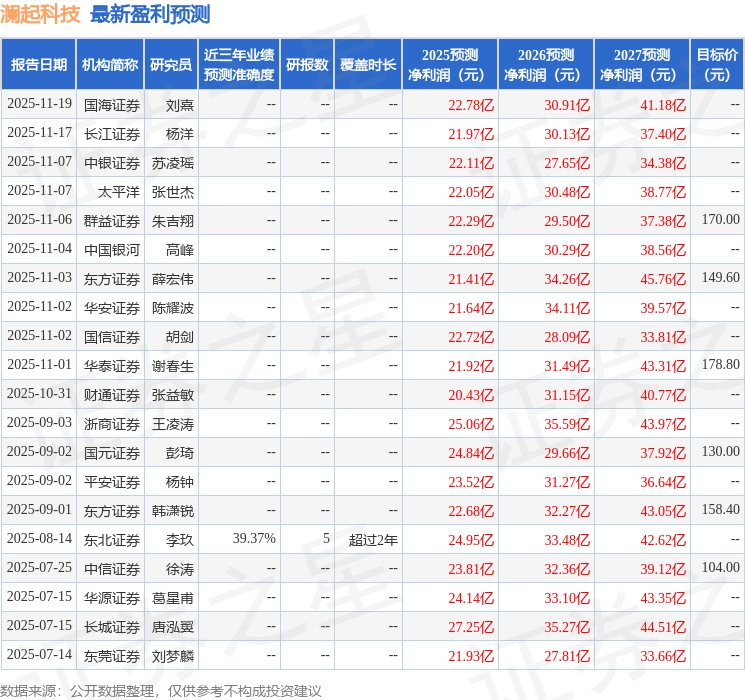Click the target price 170.00

(x=721, y=220)
